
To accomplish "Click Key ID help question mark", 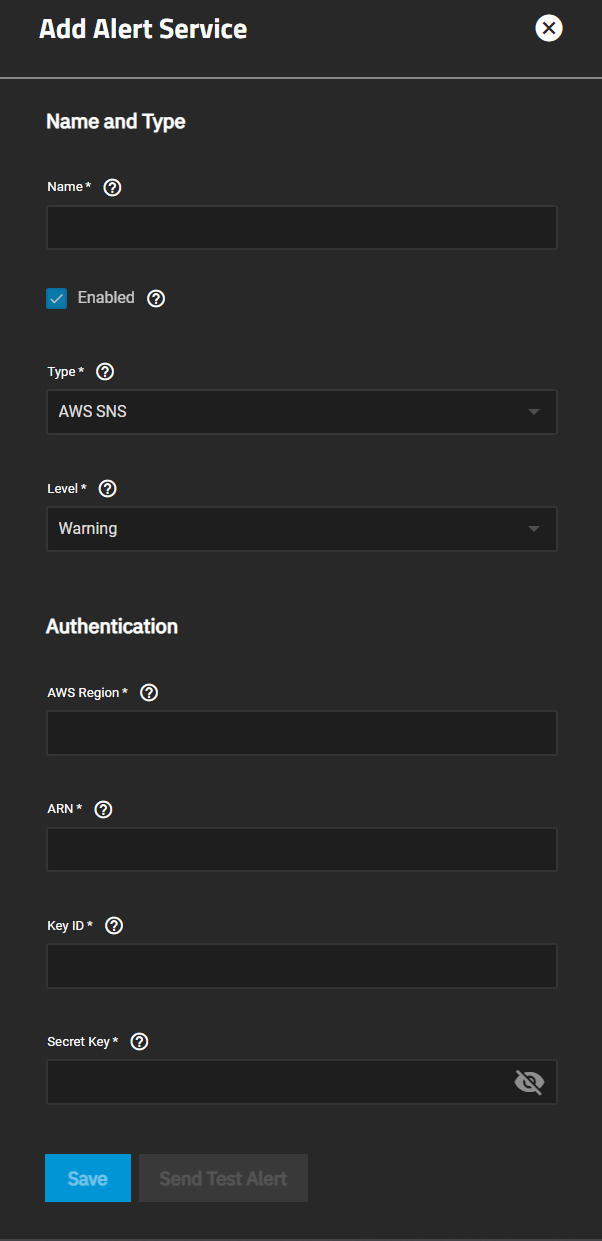I will tap(114, 926).
